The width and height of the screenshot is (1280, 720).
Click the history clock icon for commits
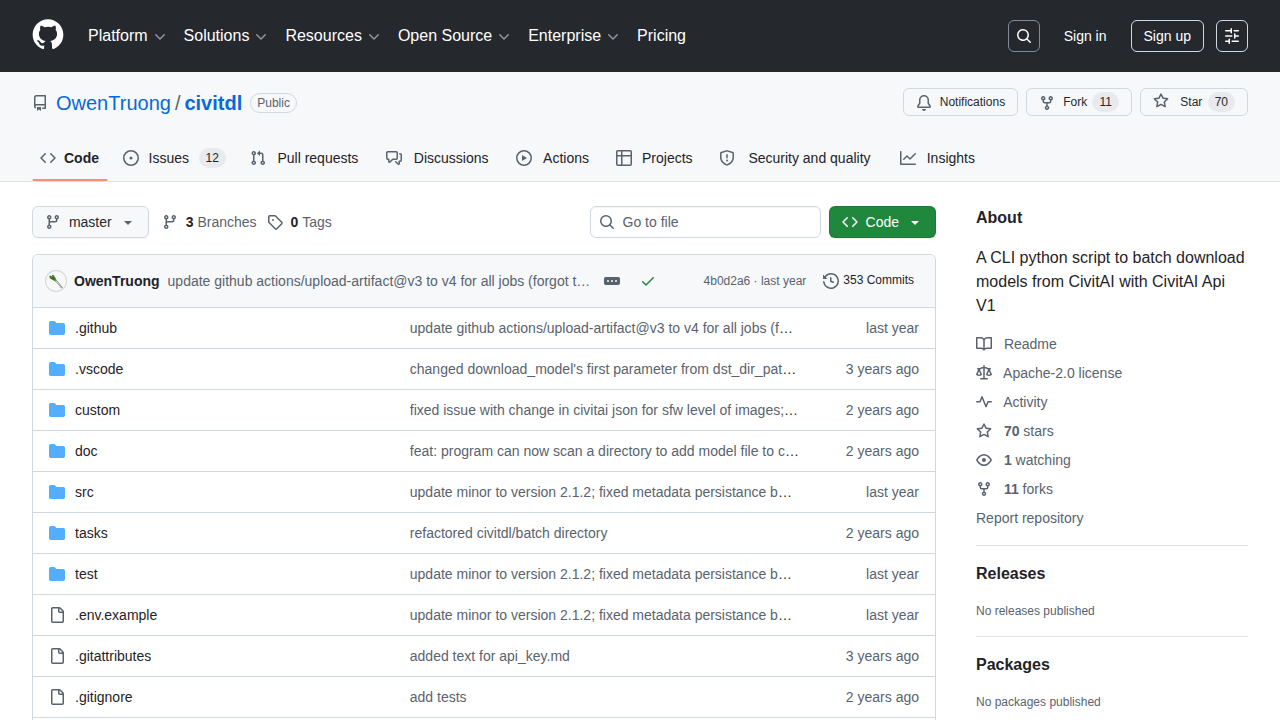point(831,281)
